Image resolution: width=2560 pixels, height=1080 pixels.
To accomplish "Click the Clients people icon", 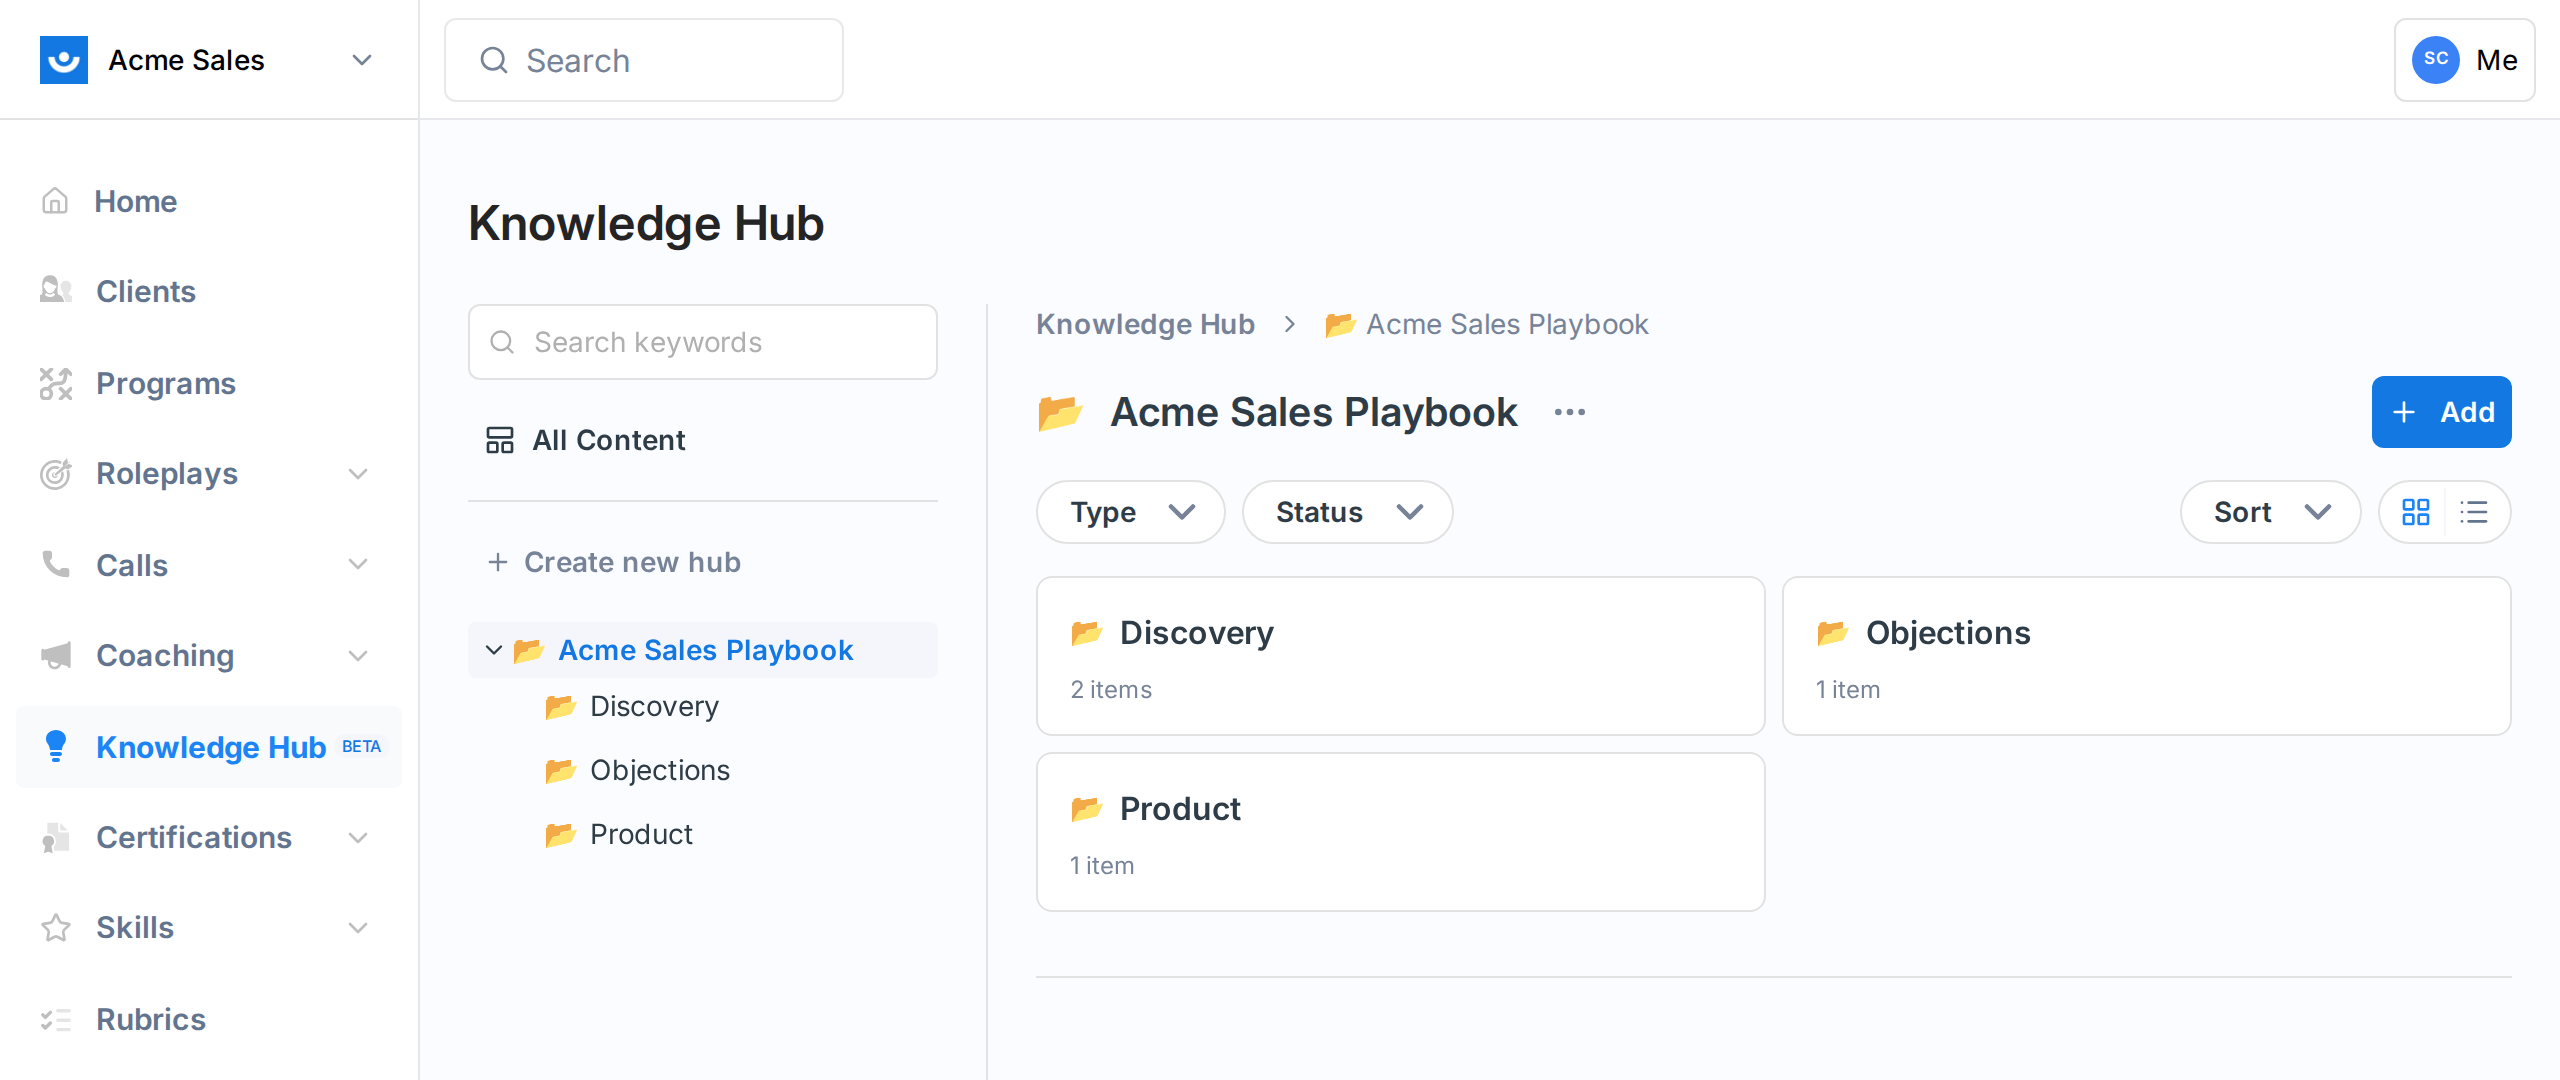I will tap(56, 291).
